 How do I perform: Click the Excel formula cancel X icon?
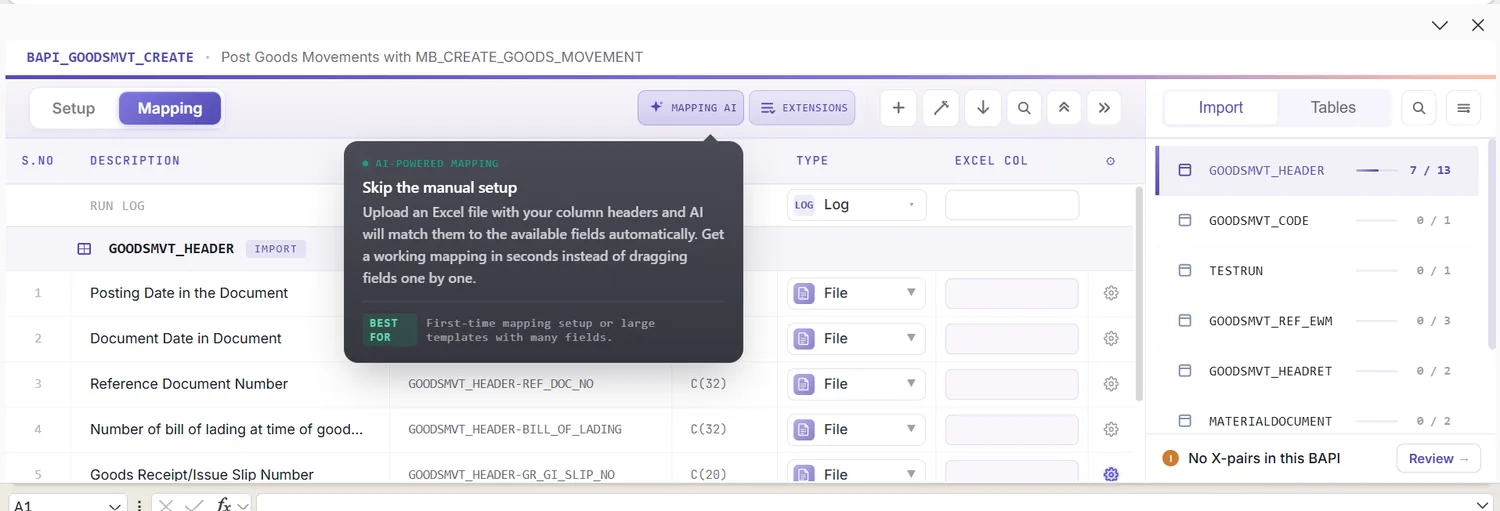click(166, 505)
